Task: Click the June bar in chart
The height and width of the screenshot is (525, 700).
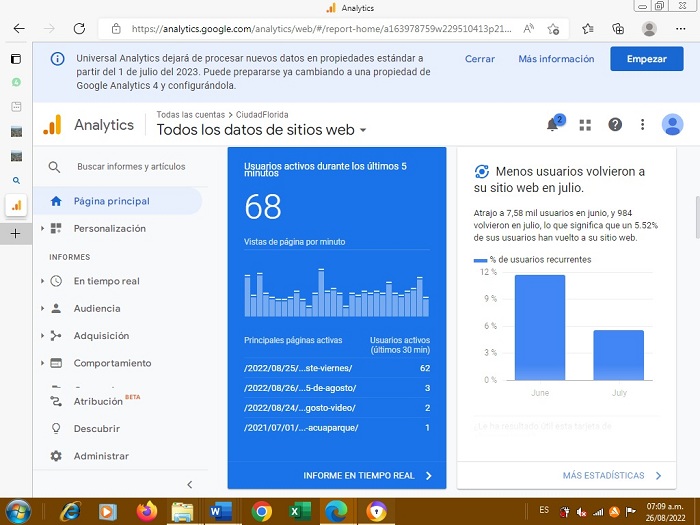Action: (540, 328)
